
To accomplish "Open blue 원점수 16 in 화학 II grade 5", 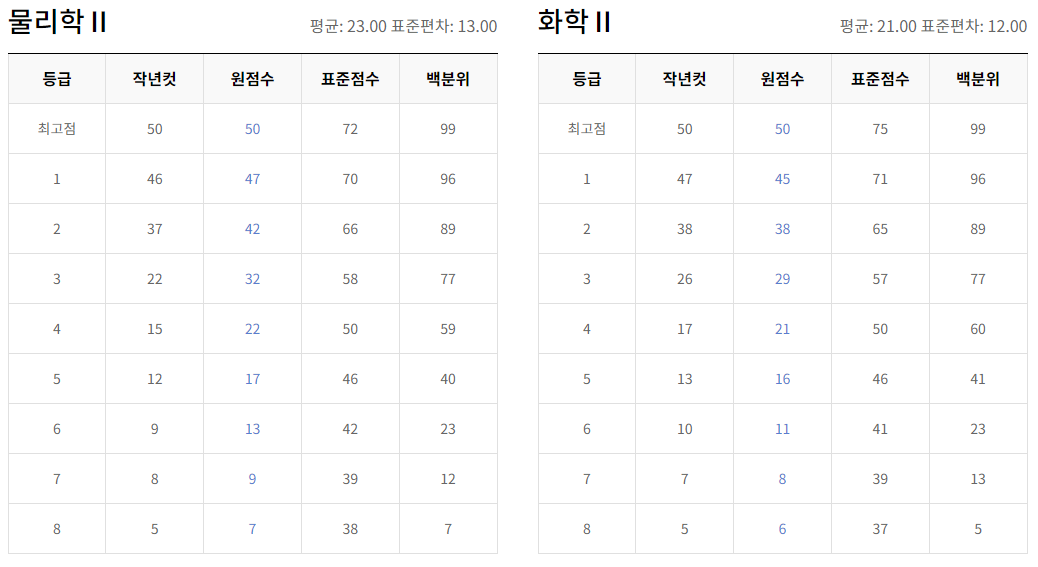I will [782, 379].
